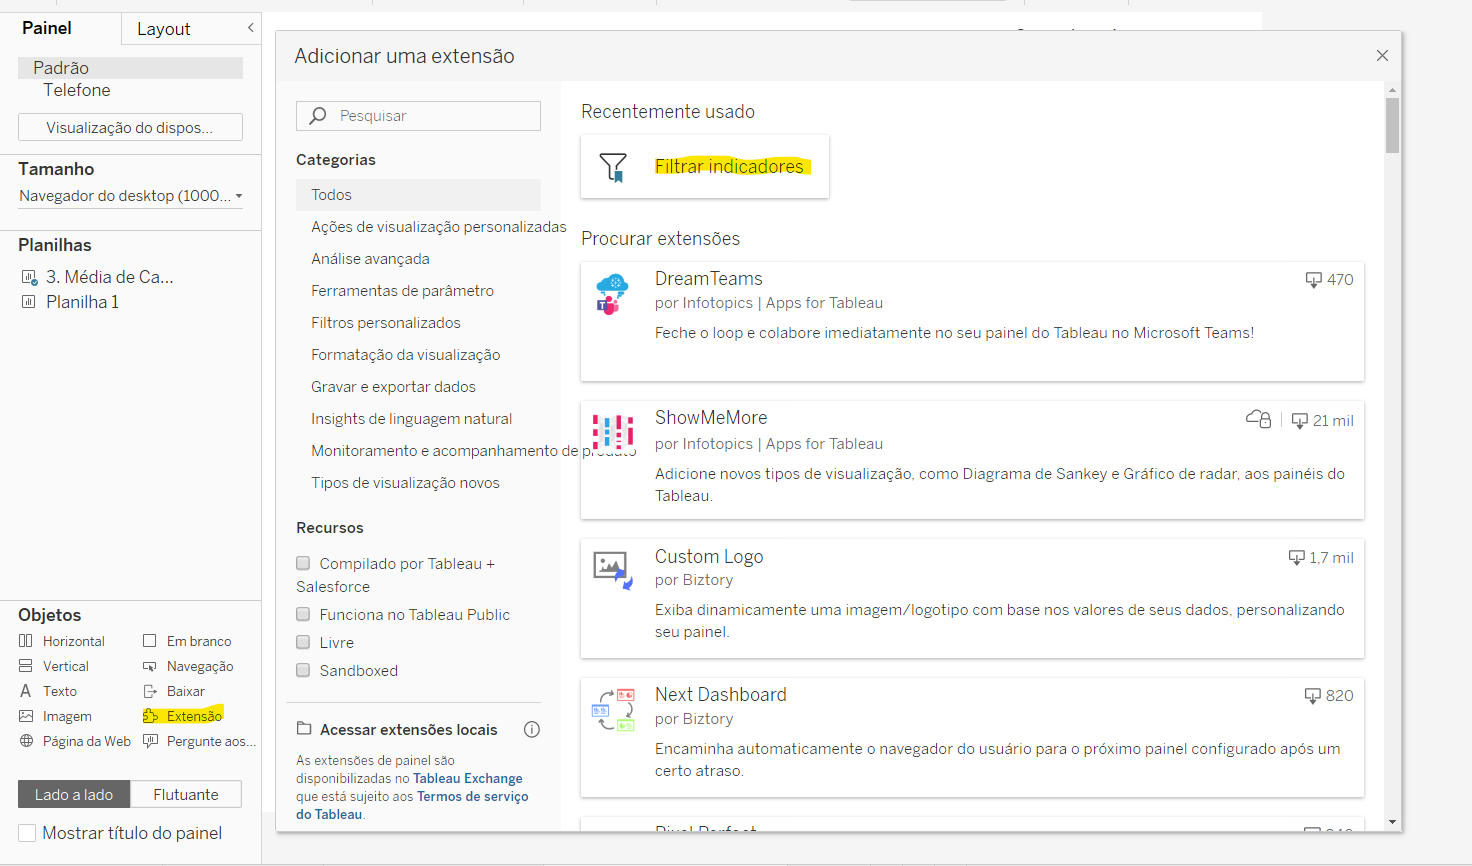
Task: Click the Next Dashboard extension icon
Action: tap(614, 709)
